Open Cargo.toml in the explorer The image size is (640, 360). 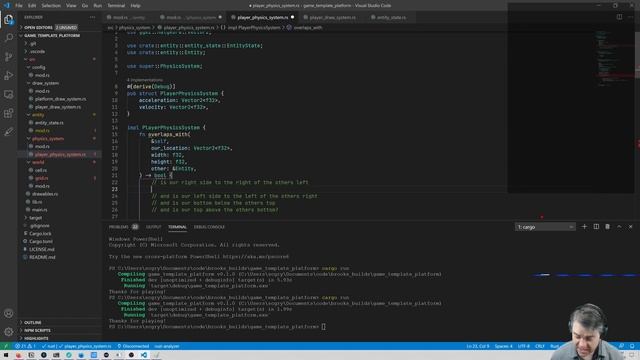[40, 241]
